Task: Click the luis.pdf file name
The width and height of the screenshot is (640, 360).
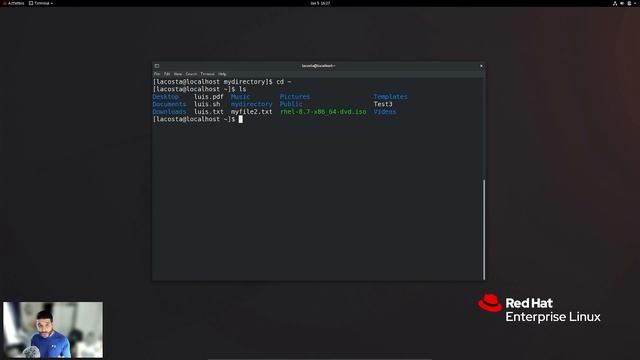Action: click(209, 97)
